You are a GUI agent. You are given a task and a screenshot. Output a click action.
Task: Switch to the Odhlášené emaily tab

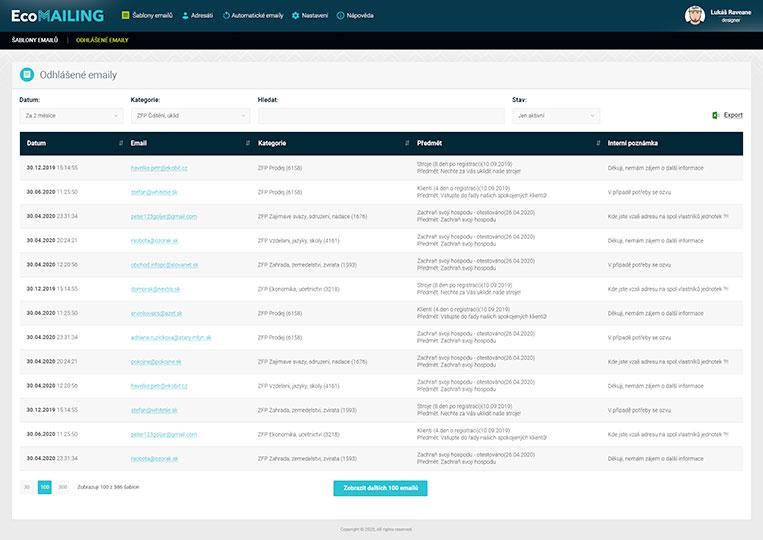coord(102,40)
